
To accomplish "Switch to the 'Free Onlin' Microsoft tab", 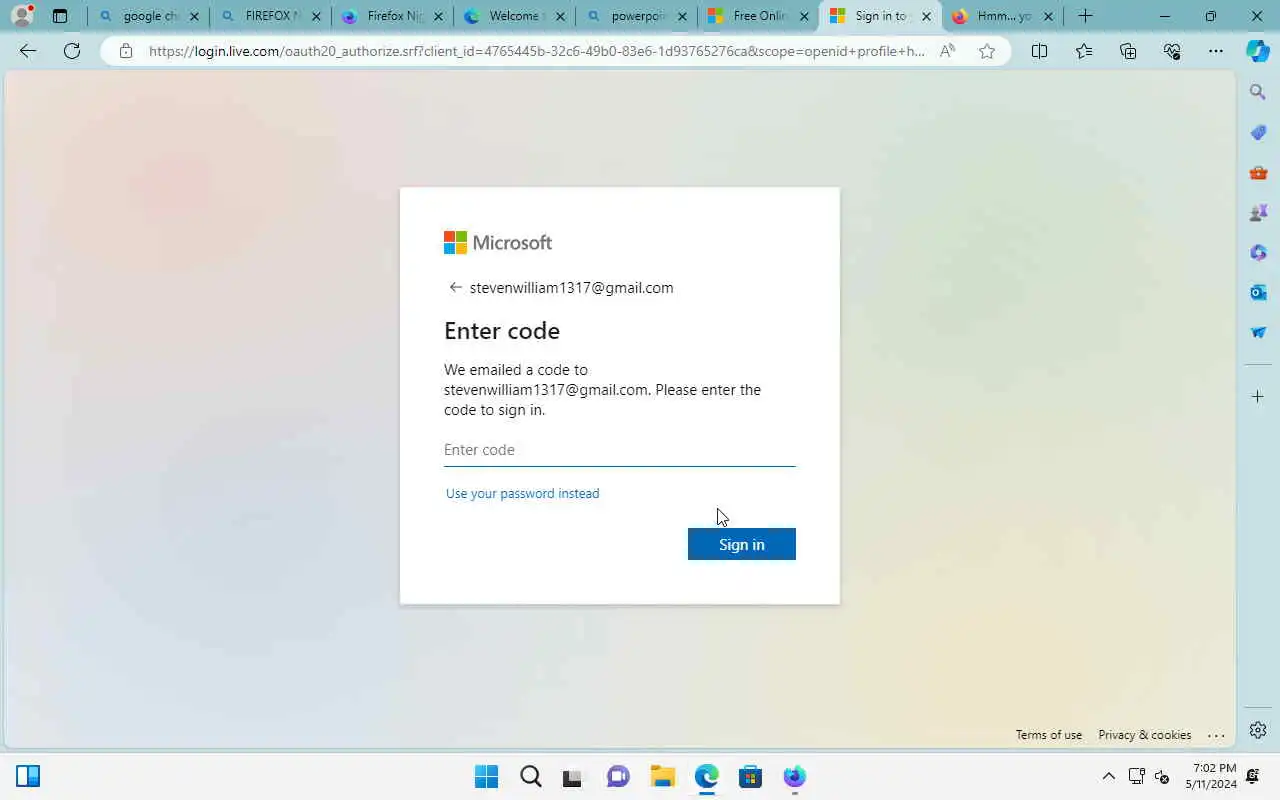I will 760,16.
